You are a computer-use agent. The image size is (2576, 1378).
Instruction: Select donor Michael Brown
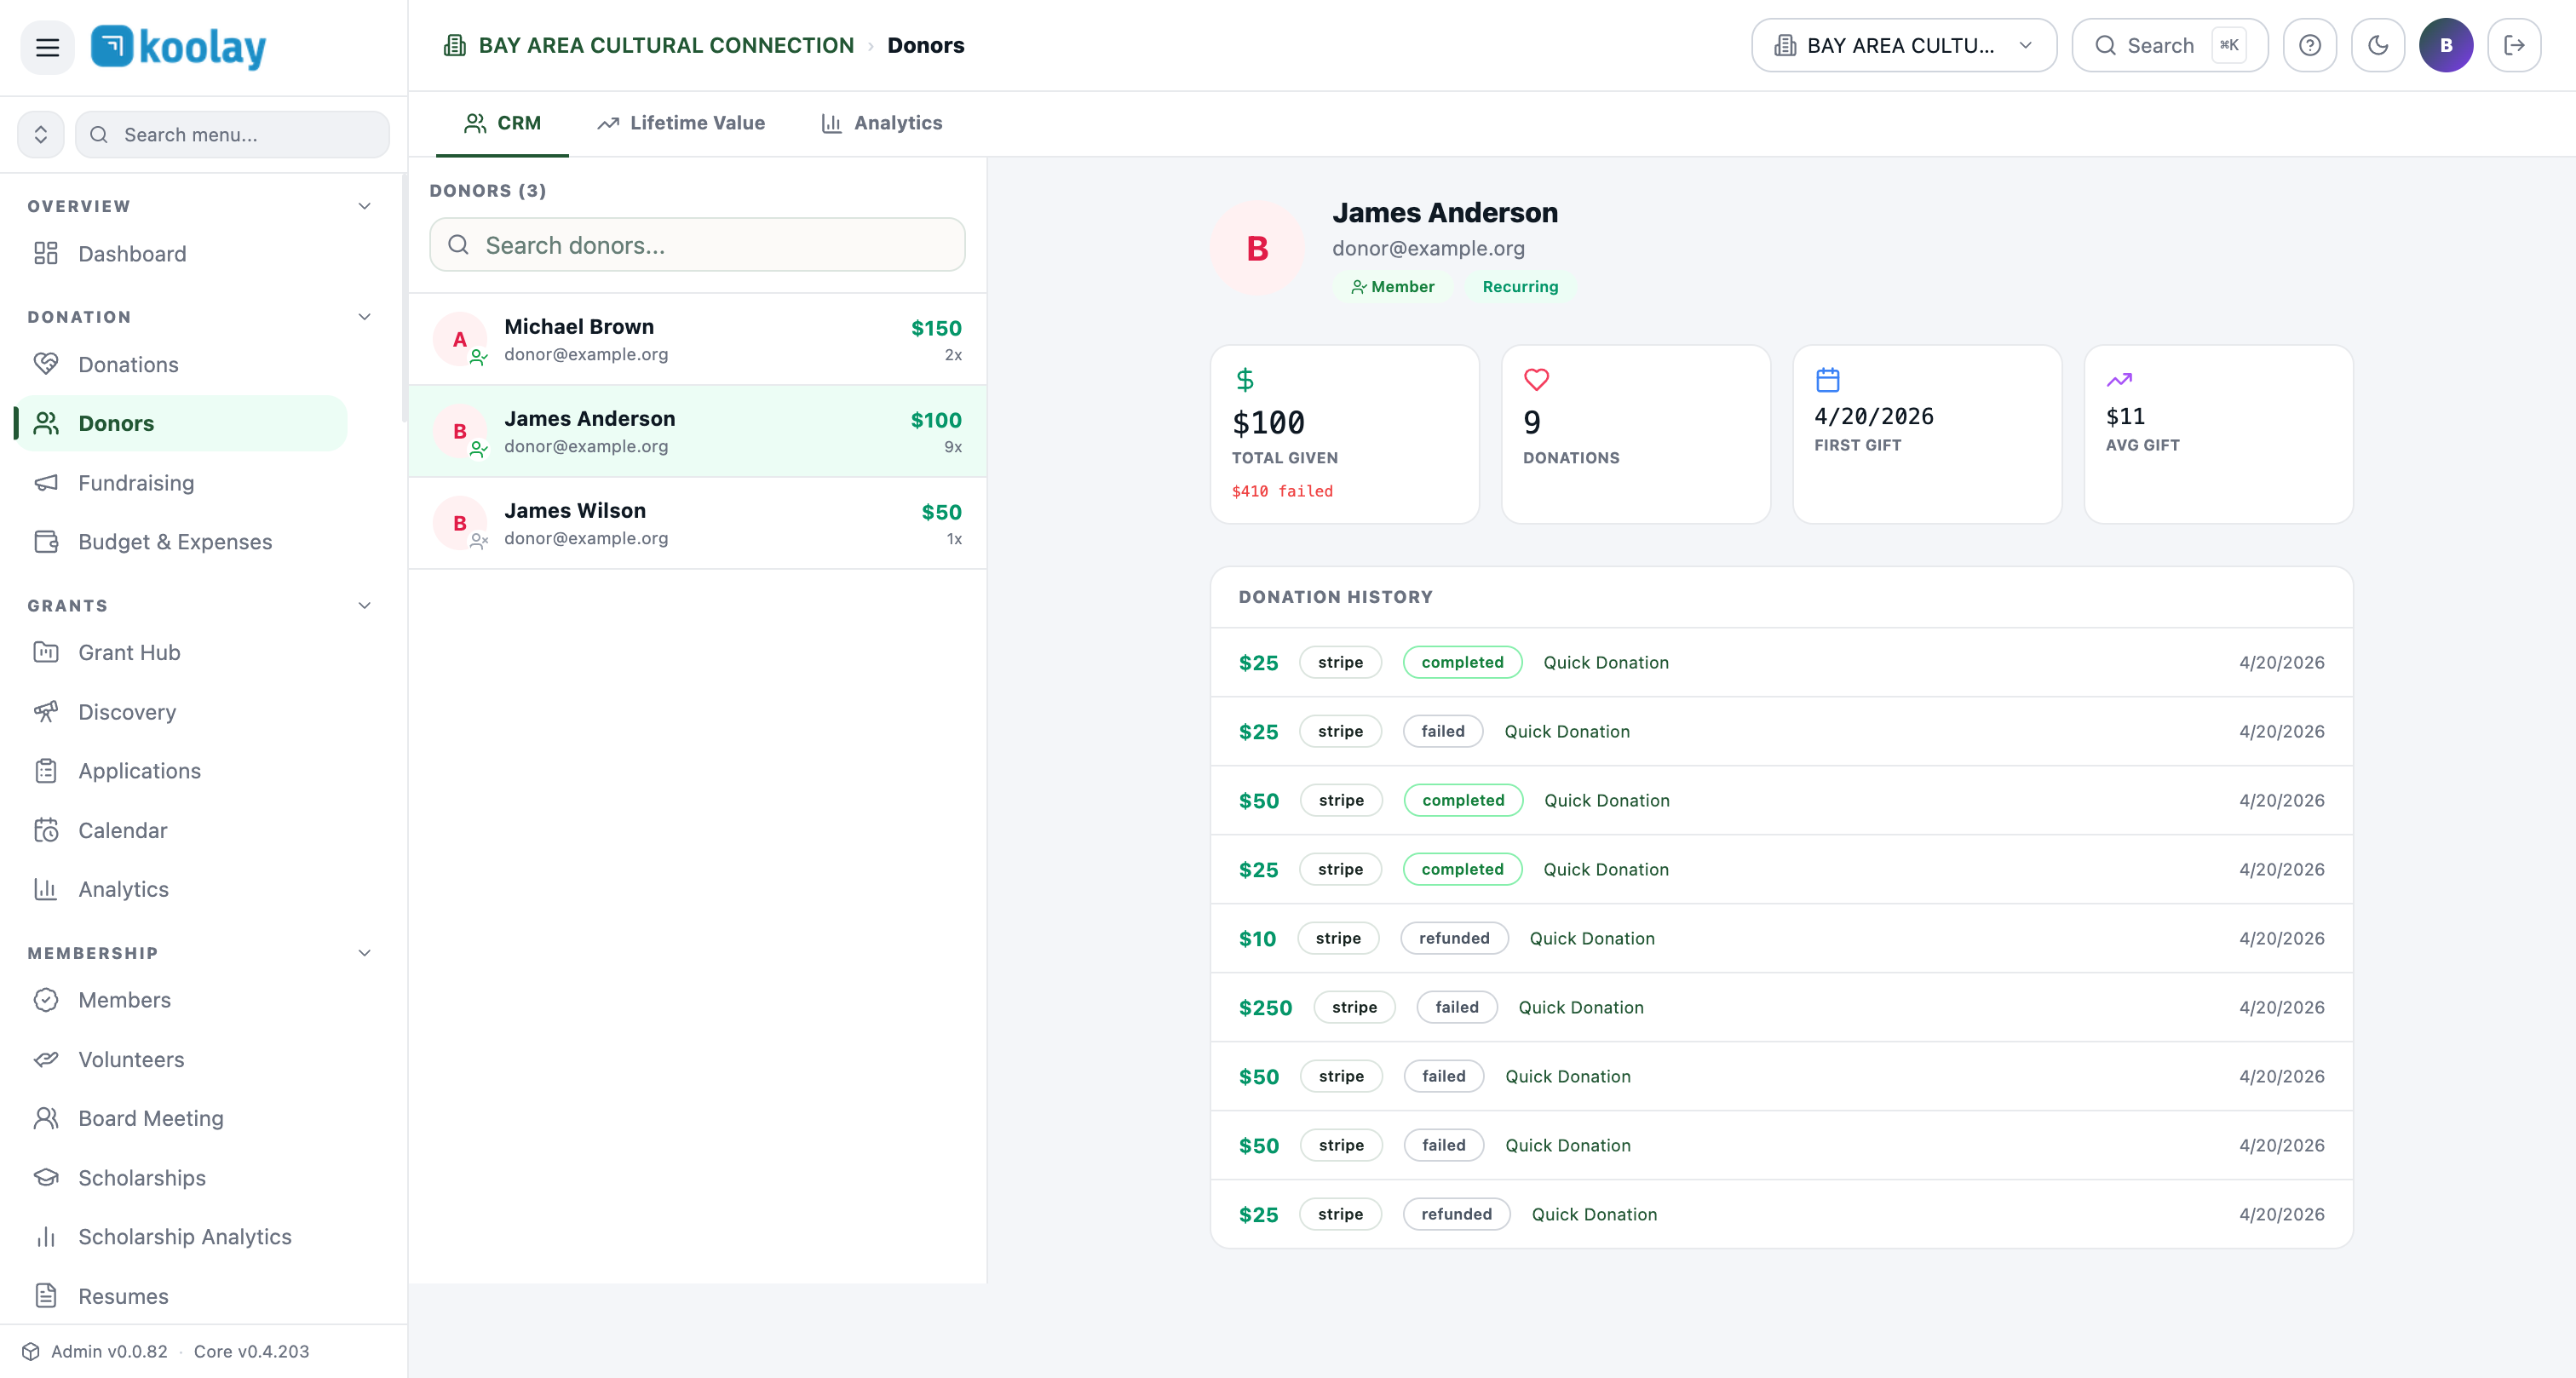697,339
